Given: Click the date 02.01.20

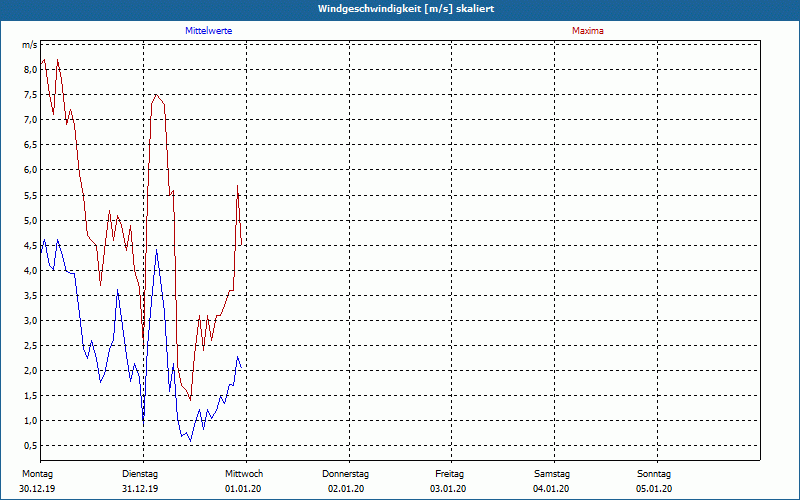Looking at the screenshot, I should pos(346,489).
